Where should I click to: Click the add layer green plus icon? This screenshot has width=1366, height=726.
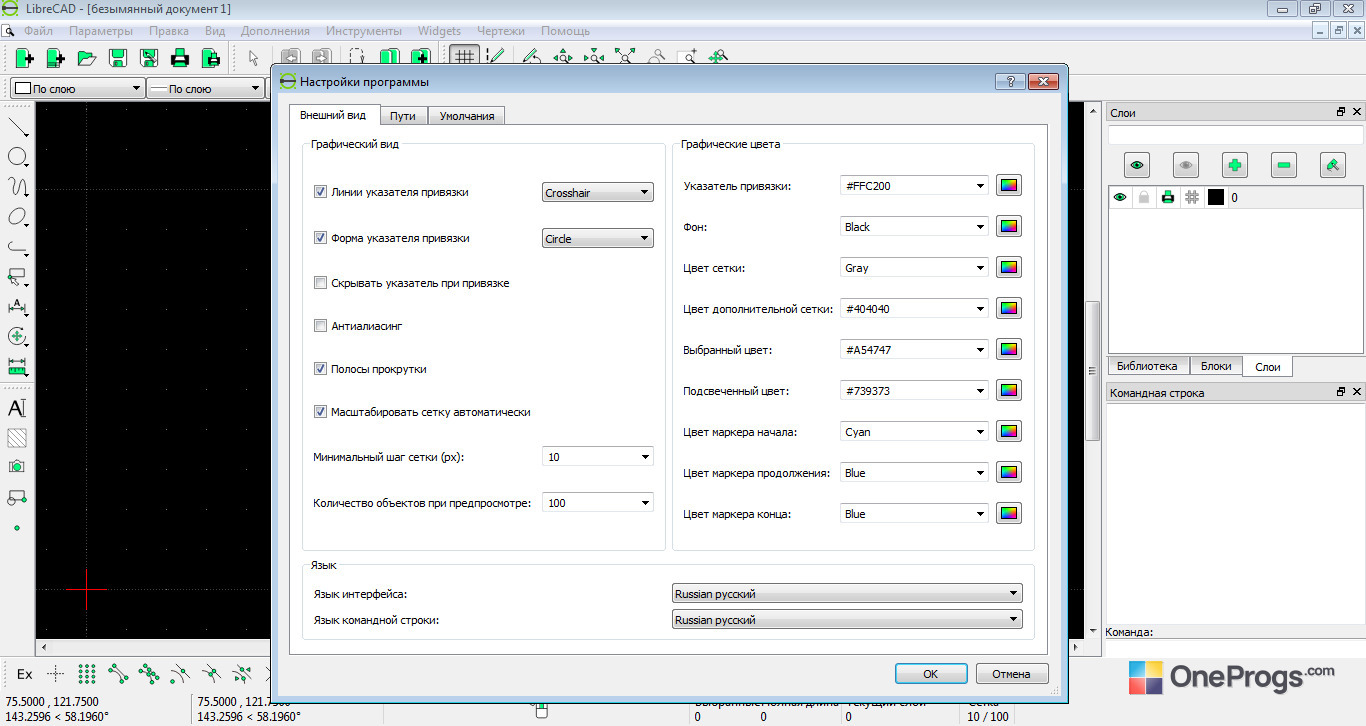coord(1235,165)
